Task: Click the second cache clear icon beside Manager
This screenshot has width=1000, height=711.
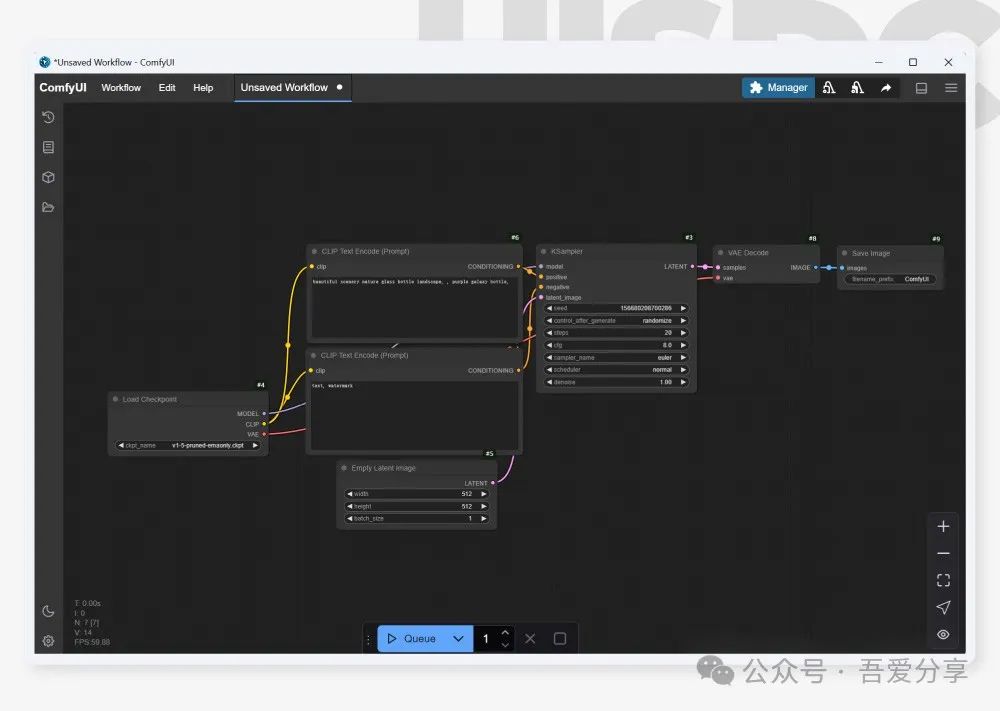Action: (857, 87)
